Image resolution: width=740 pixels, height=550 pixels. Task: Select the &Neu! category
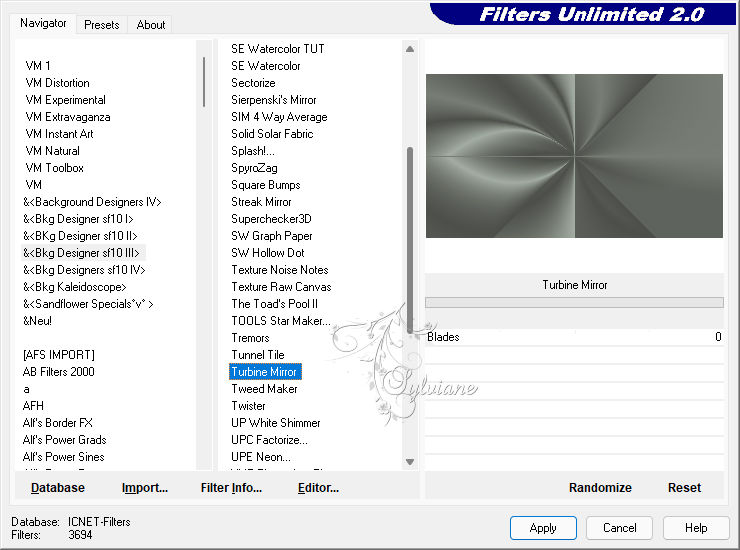(37, 321)
